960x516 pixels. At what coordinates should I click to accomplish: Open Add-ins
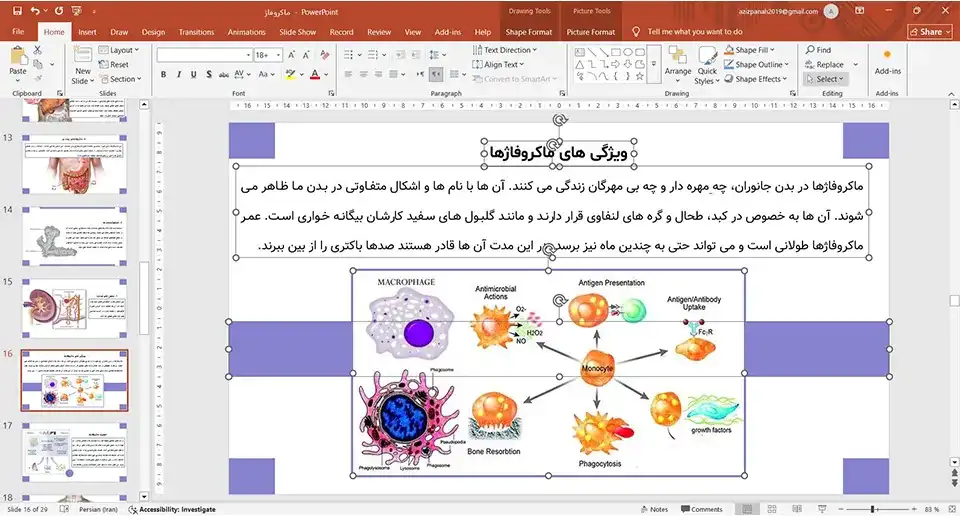[x=887, y=62]
